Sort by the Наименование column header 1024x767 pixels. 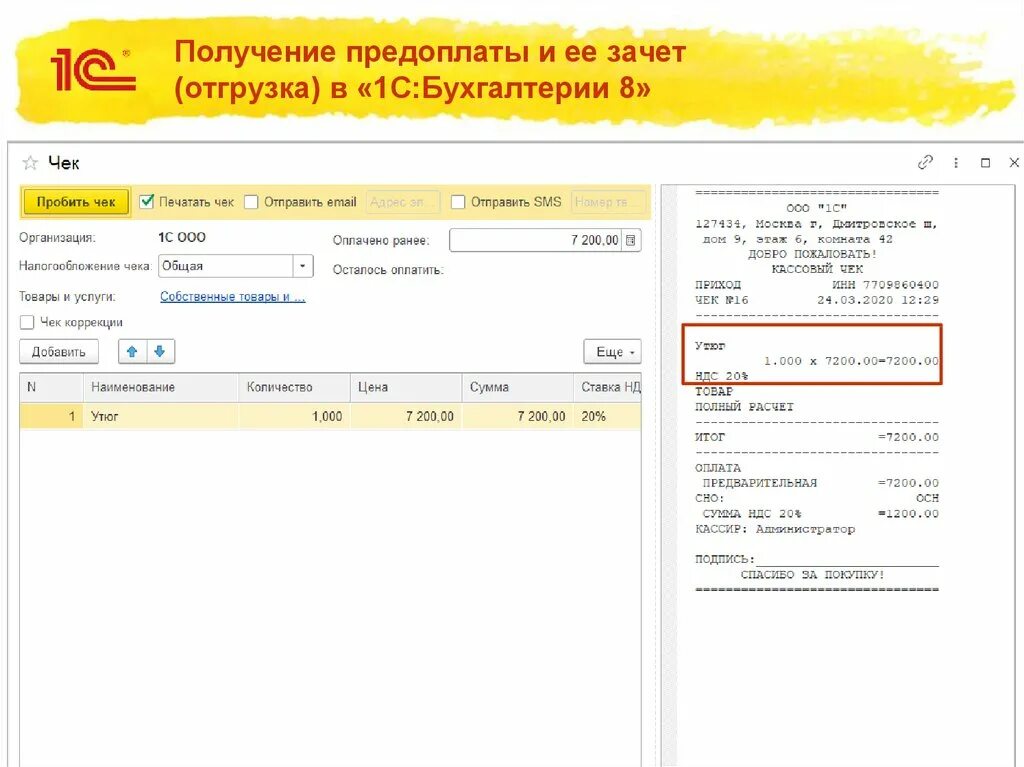click(161, 387)
